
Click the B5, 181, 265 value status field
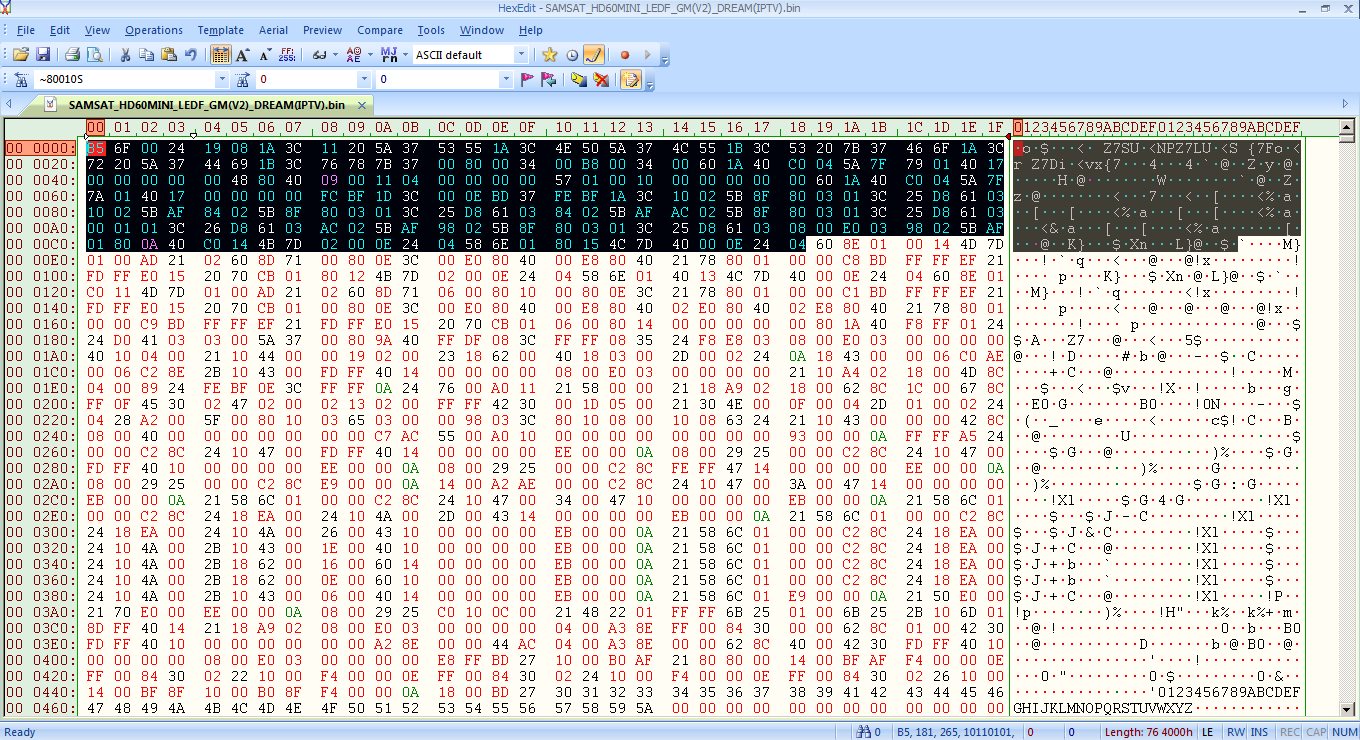pos(955,732)
